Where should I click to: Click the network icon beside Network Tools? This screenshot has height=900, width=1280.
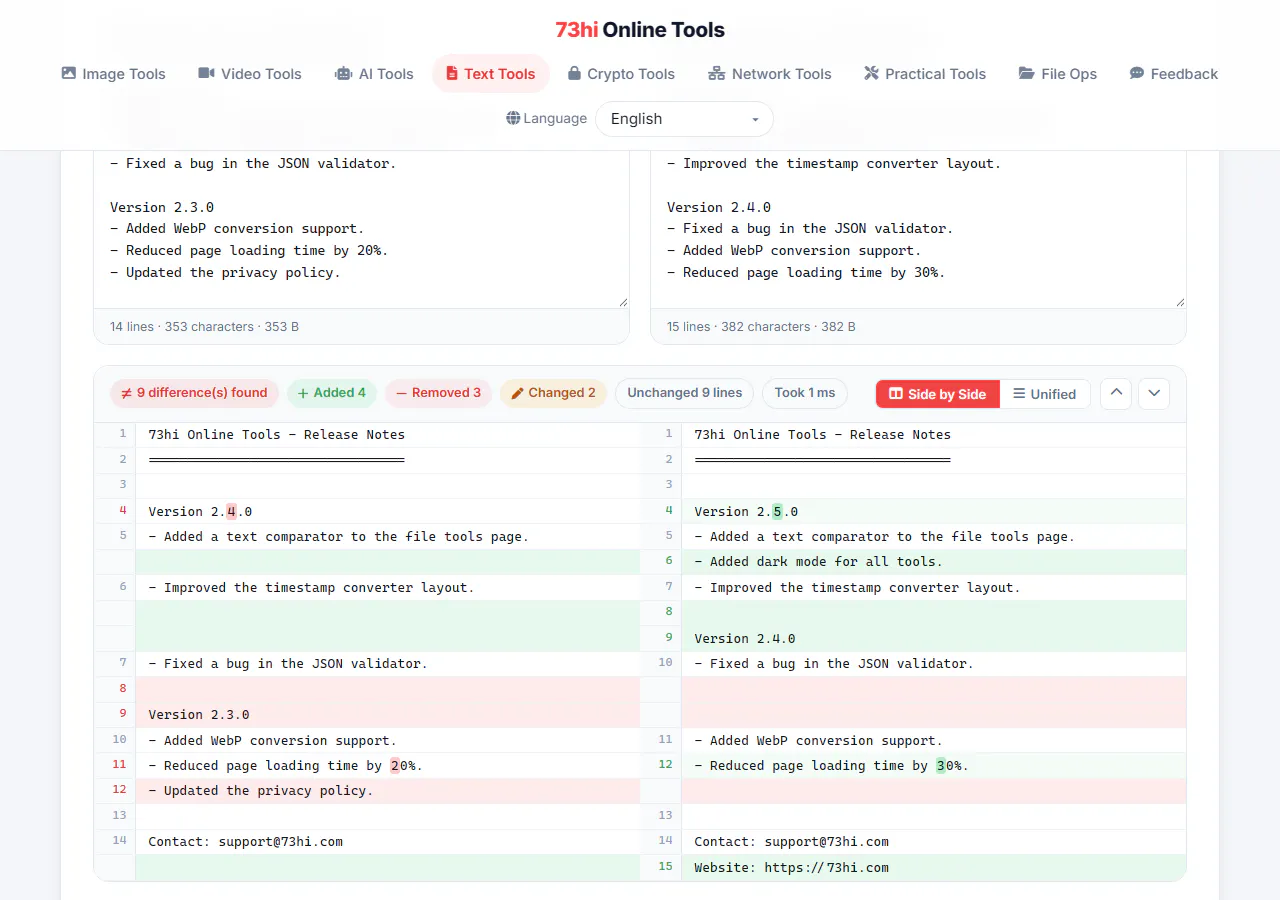(716, 73)
